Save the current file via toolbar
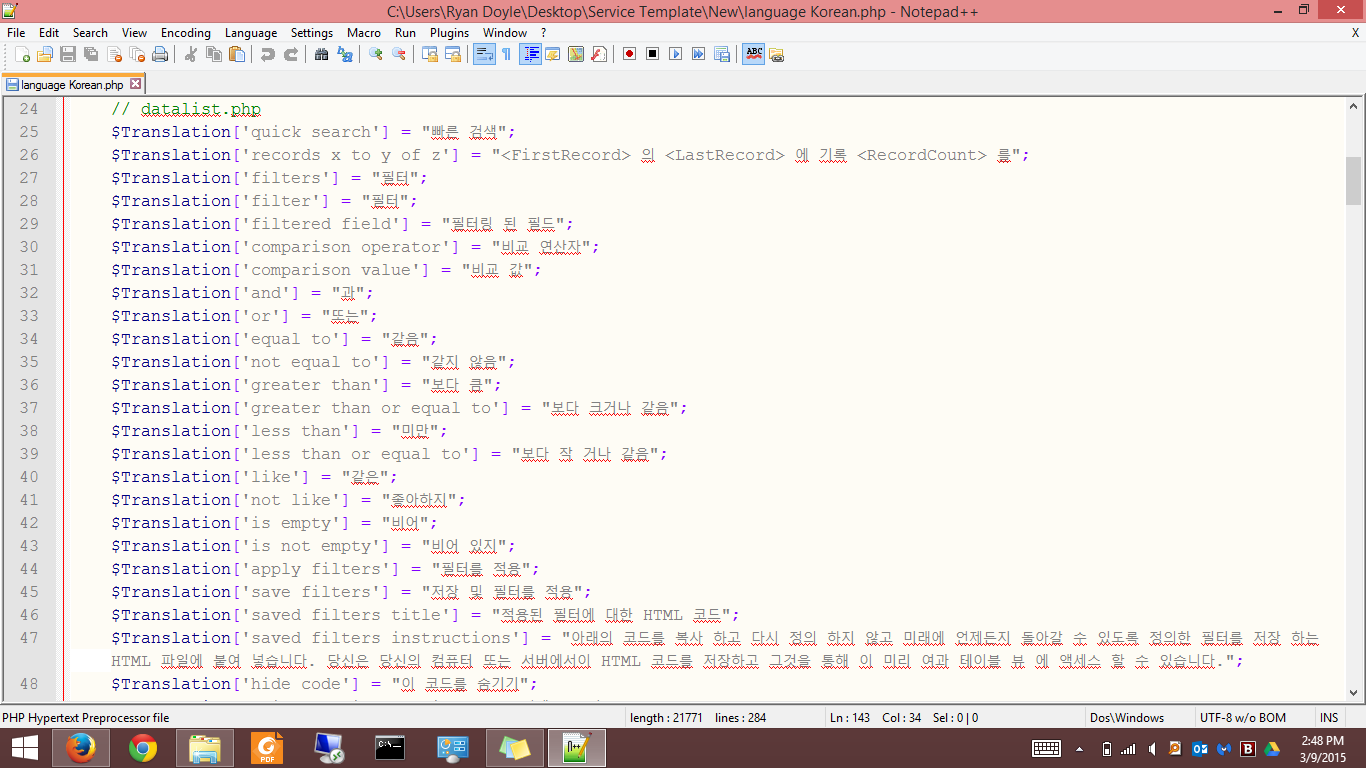 (x=68, y=54)
